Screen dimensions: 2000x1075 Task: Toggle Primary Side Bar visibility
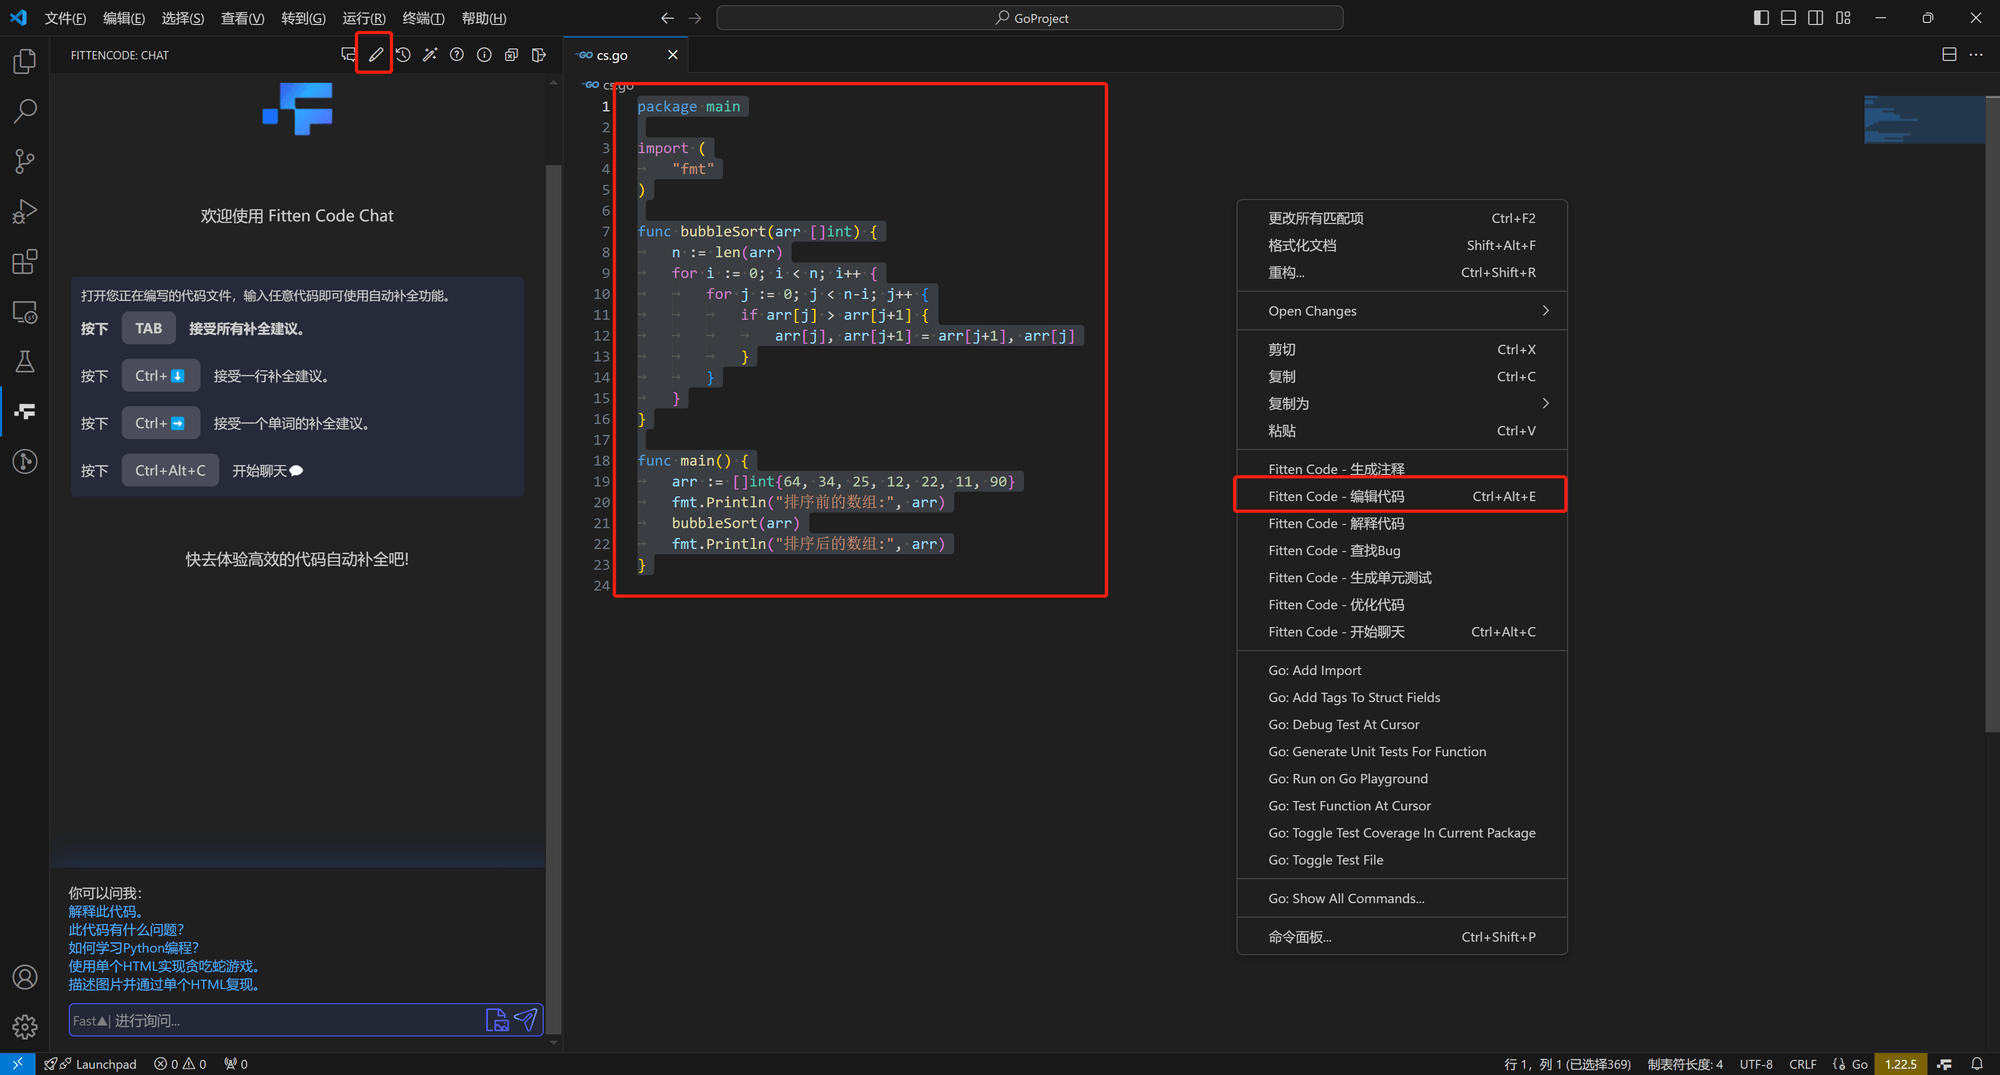(1761, 18)
